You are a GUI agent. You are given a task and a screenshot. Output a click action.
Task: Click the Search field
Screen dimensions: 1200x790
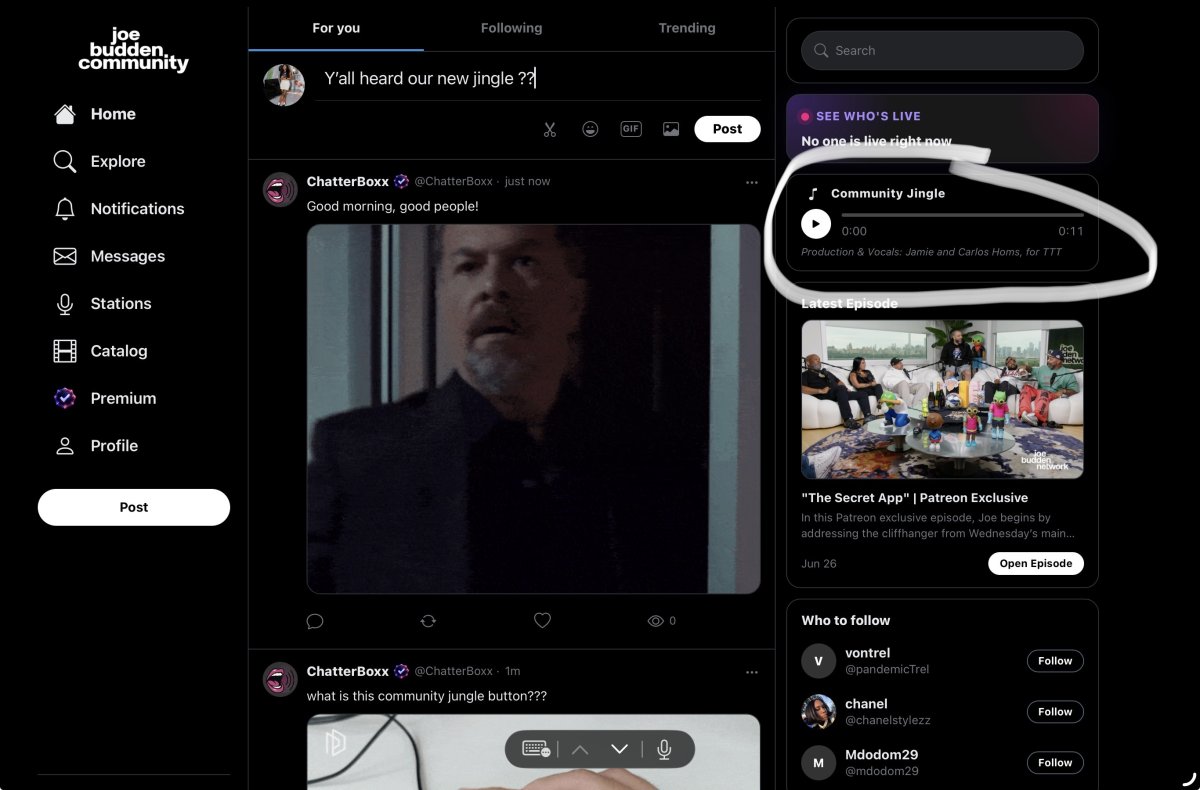point(942,50)
